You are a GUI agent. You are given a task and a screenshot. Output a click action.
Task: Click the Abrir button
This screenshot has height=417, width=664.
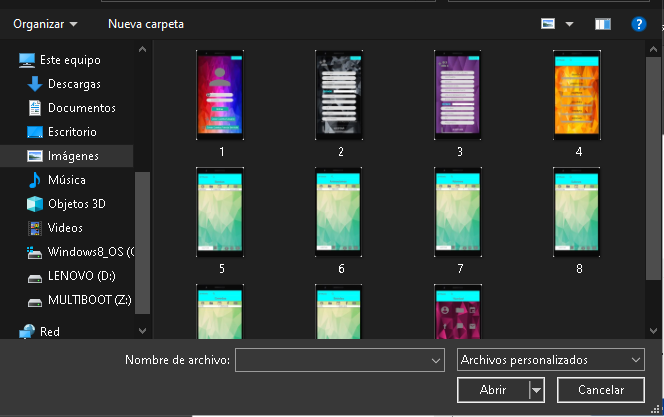tap(493, 390)
